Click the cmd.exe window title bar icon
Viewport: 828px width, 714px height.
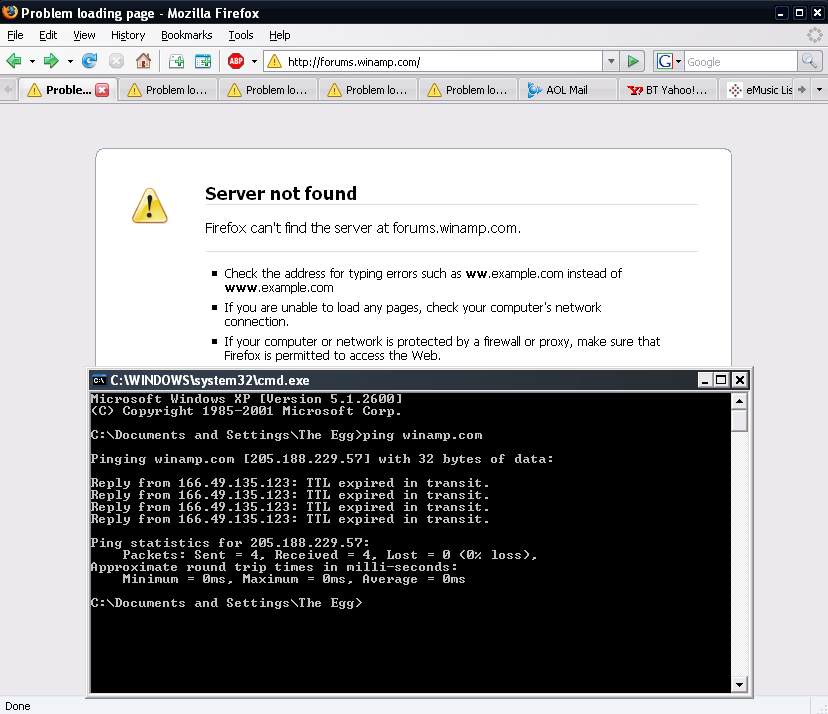coord(99,380)
